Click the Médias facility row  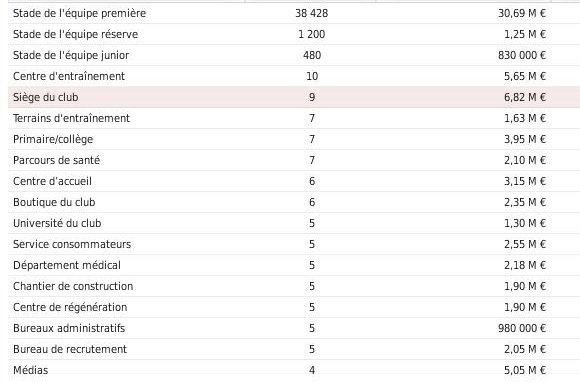click(x=294, y=370)
